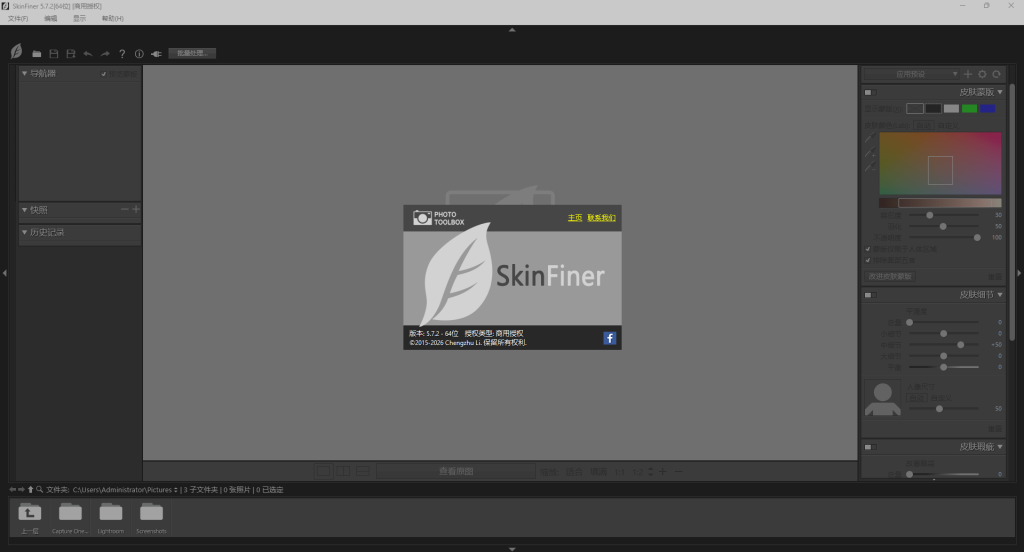Undo the last action with the arrow
Viewport: 1024px width, 552px height.
pos(88,54)
